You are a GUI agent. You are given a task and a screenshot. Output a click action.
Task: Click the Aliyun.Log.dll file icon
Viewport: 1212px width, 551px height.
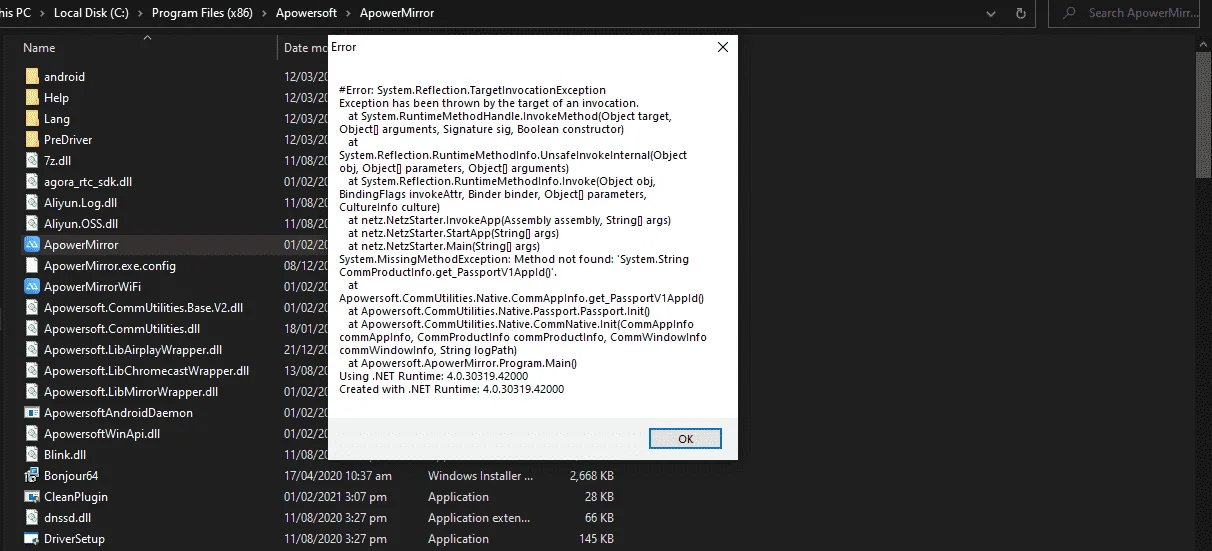[32, 202]
